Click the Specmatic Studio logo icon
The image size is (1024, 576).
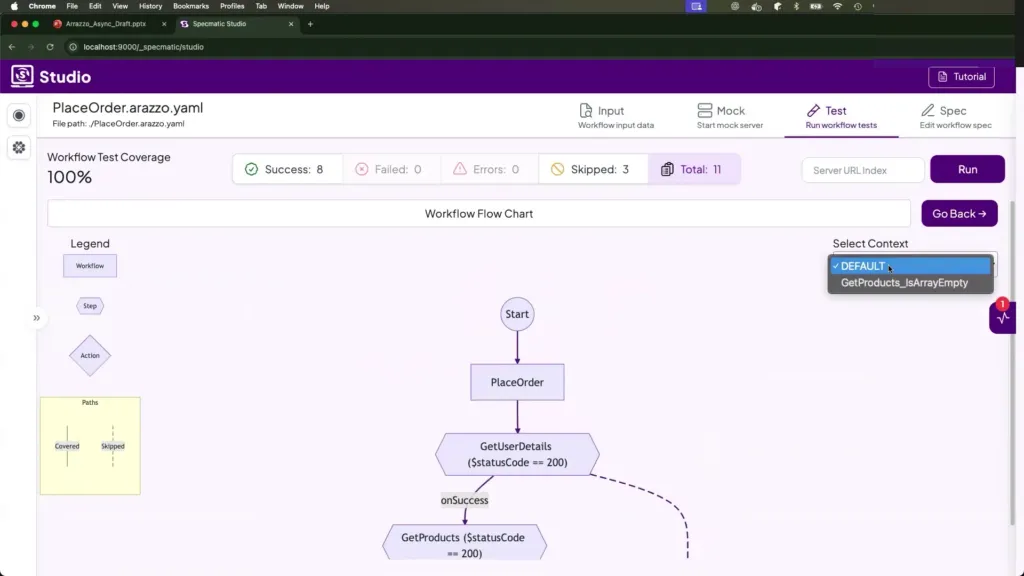22,76
